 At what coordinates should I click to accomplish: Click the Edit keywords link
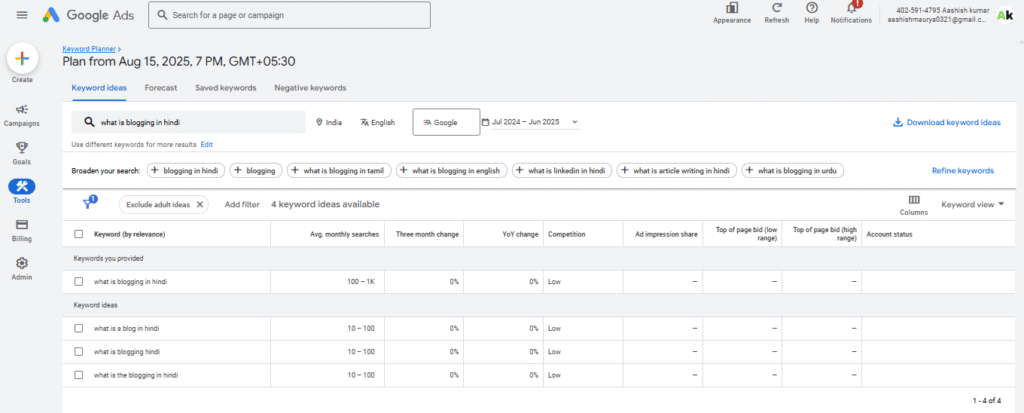pos(206,144)
